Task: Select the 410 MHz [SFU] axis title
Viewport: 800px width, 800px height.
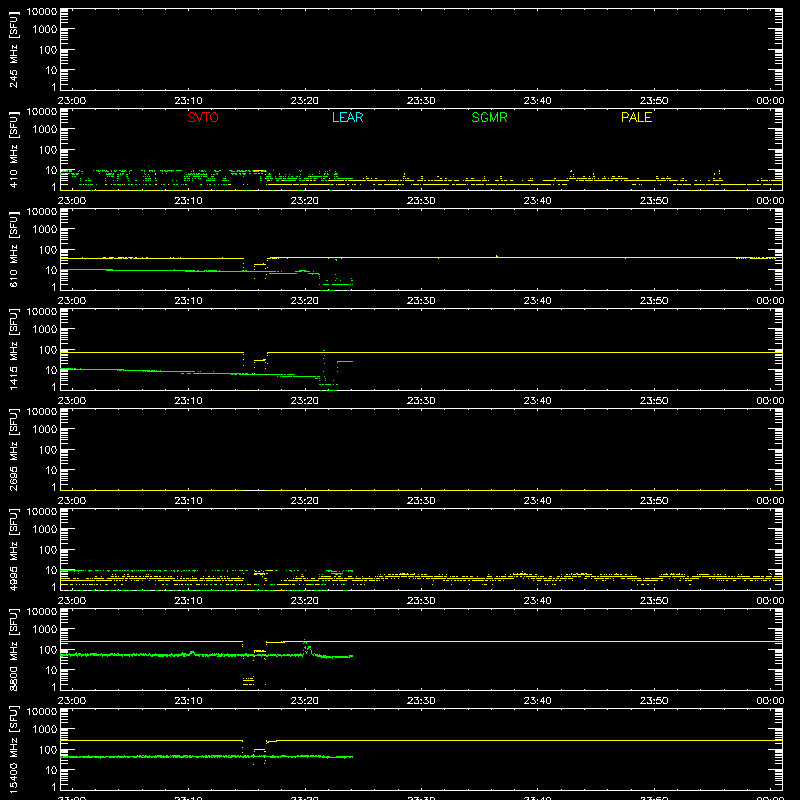Action: point(14,149)
